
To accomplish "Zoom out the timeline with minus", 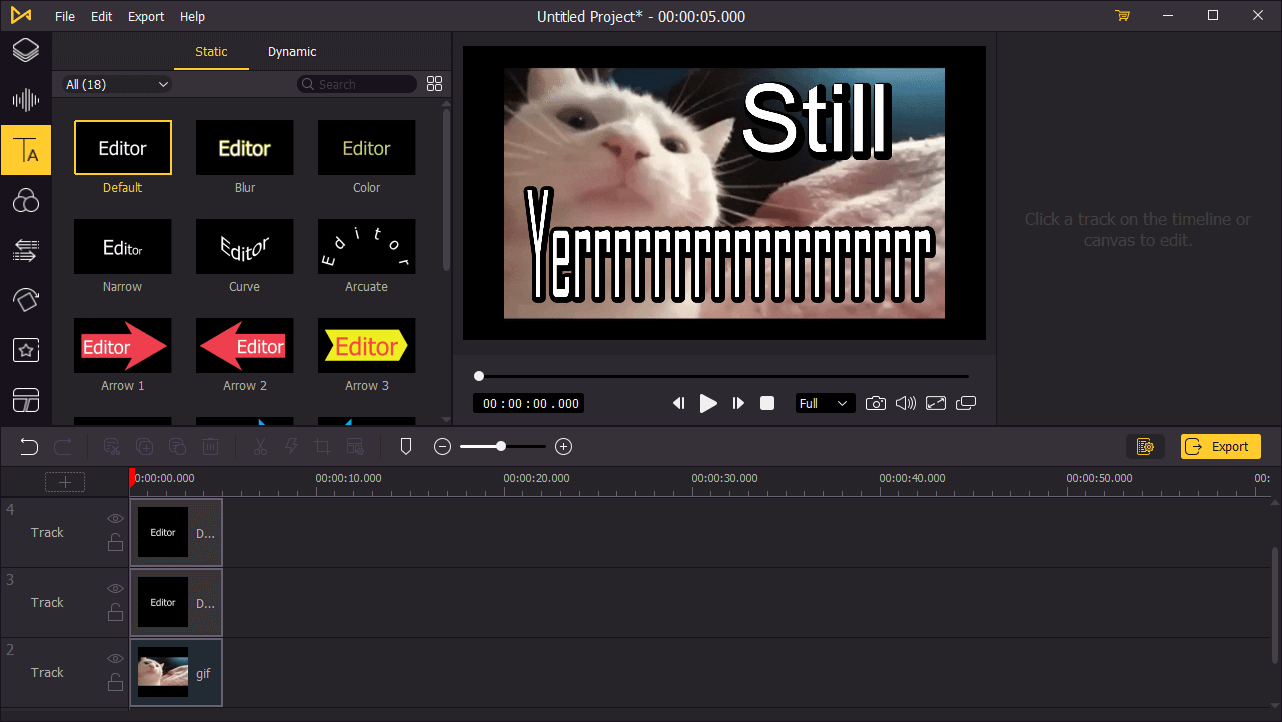I will click(x=443, y=447).
